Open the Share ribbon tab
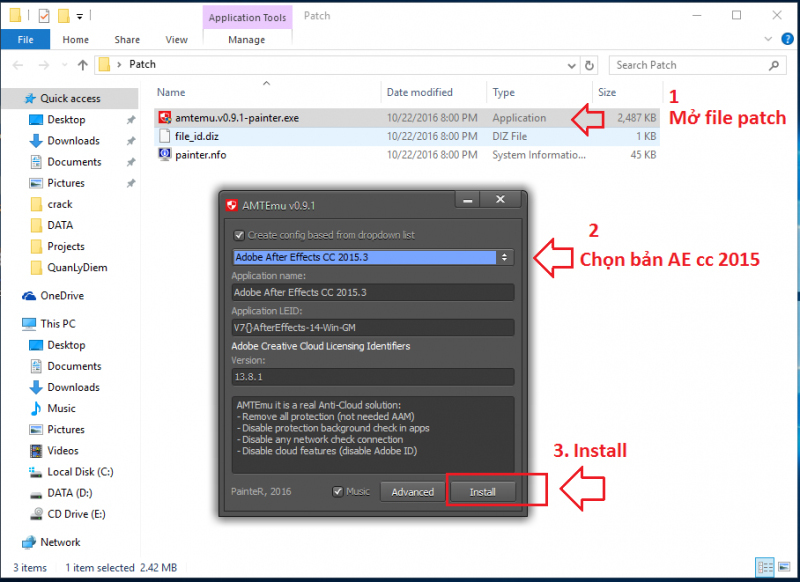This screenshot has height=582, width=800. [x=127, y=39]
